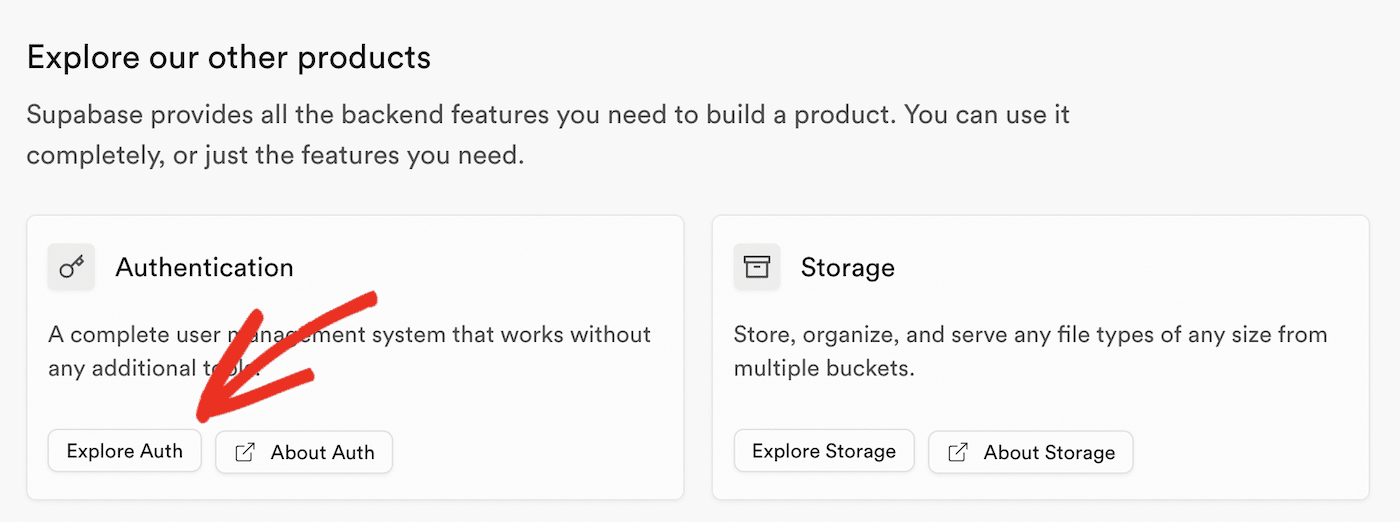Click the Storage archive box icon
This screenshot has height=522, width=1400.
(x=757, y=267)
